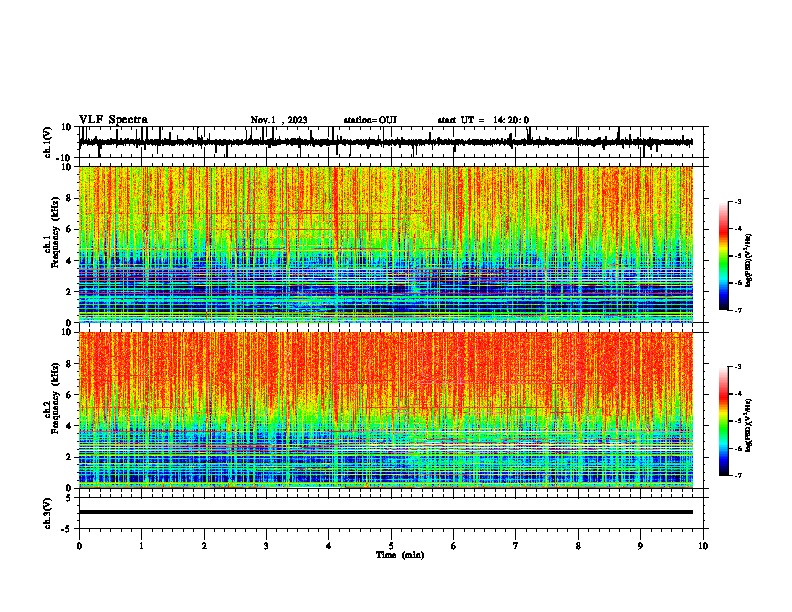Click the time axis tick label "1"
The image size is (792, 612).
141,546
